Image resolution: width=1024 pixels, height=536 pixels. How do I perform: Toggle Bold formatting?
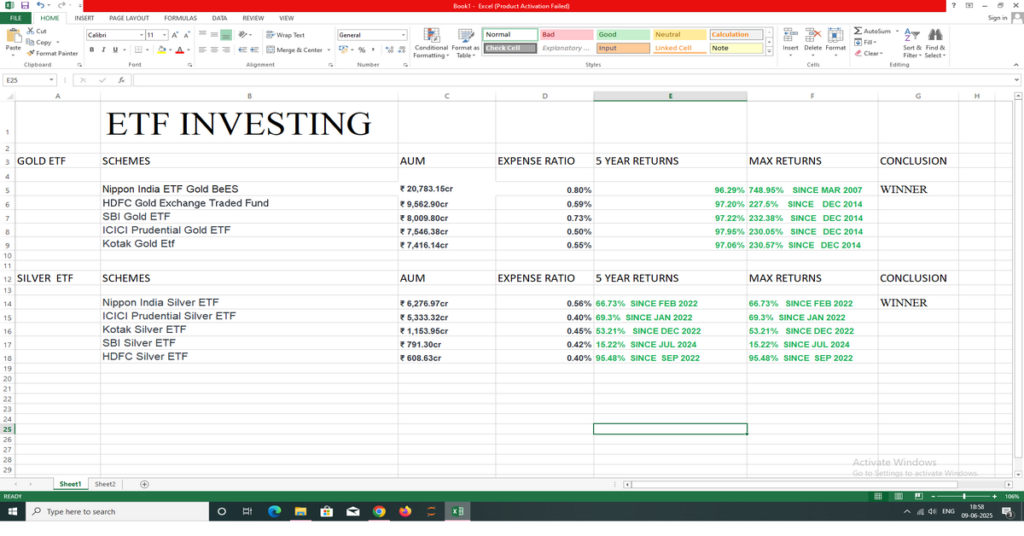[x=92, y=50]
